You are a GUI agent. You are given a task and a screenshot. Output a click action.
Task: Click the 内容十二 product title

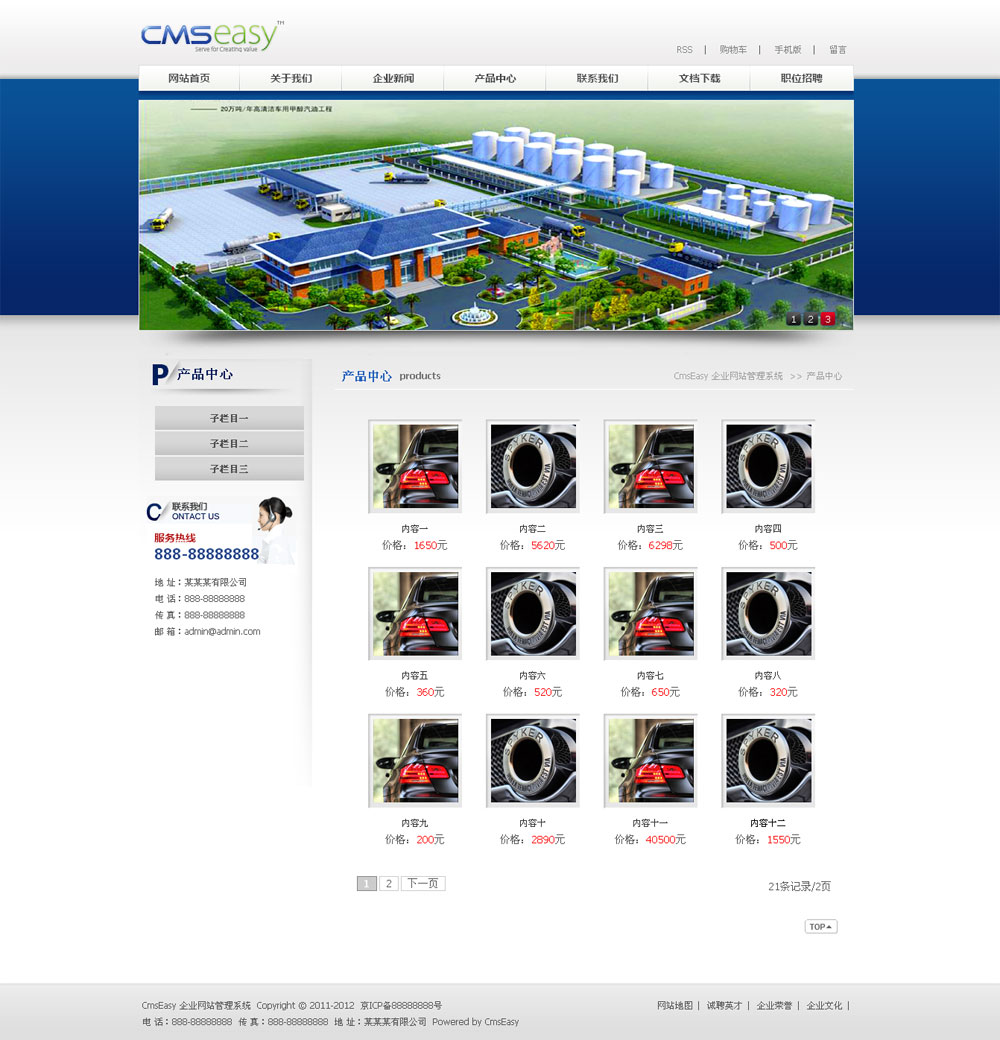click(x=768, y=823)
